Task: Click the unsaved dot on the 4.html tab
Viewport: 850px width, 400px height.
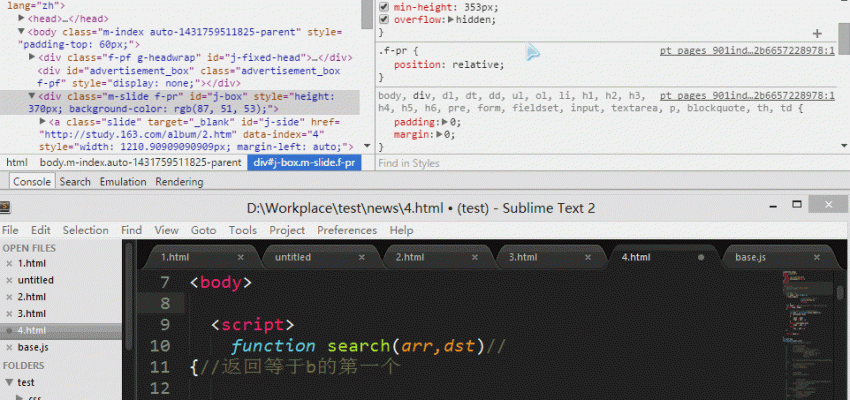Action: pos(701,257)
